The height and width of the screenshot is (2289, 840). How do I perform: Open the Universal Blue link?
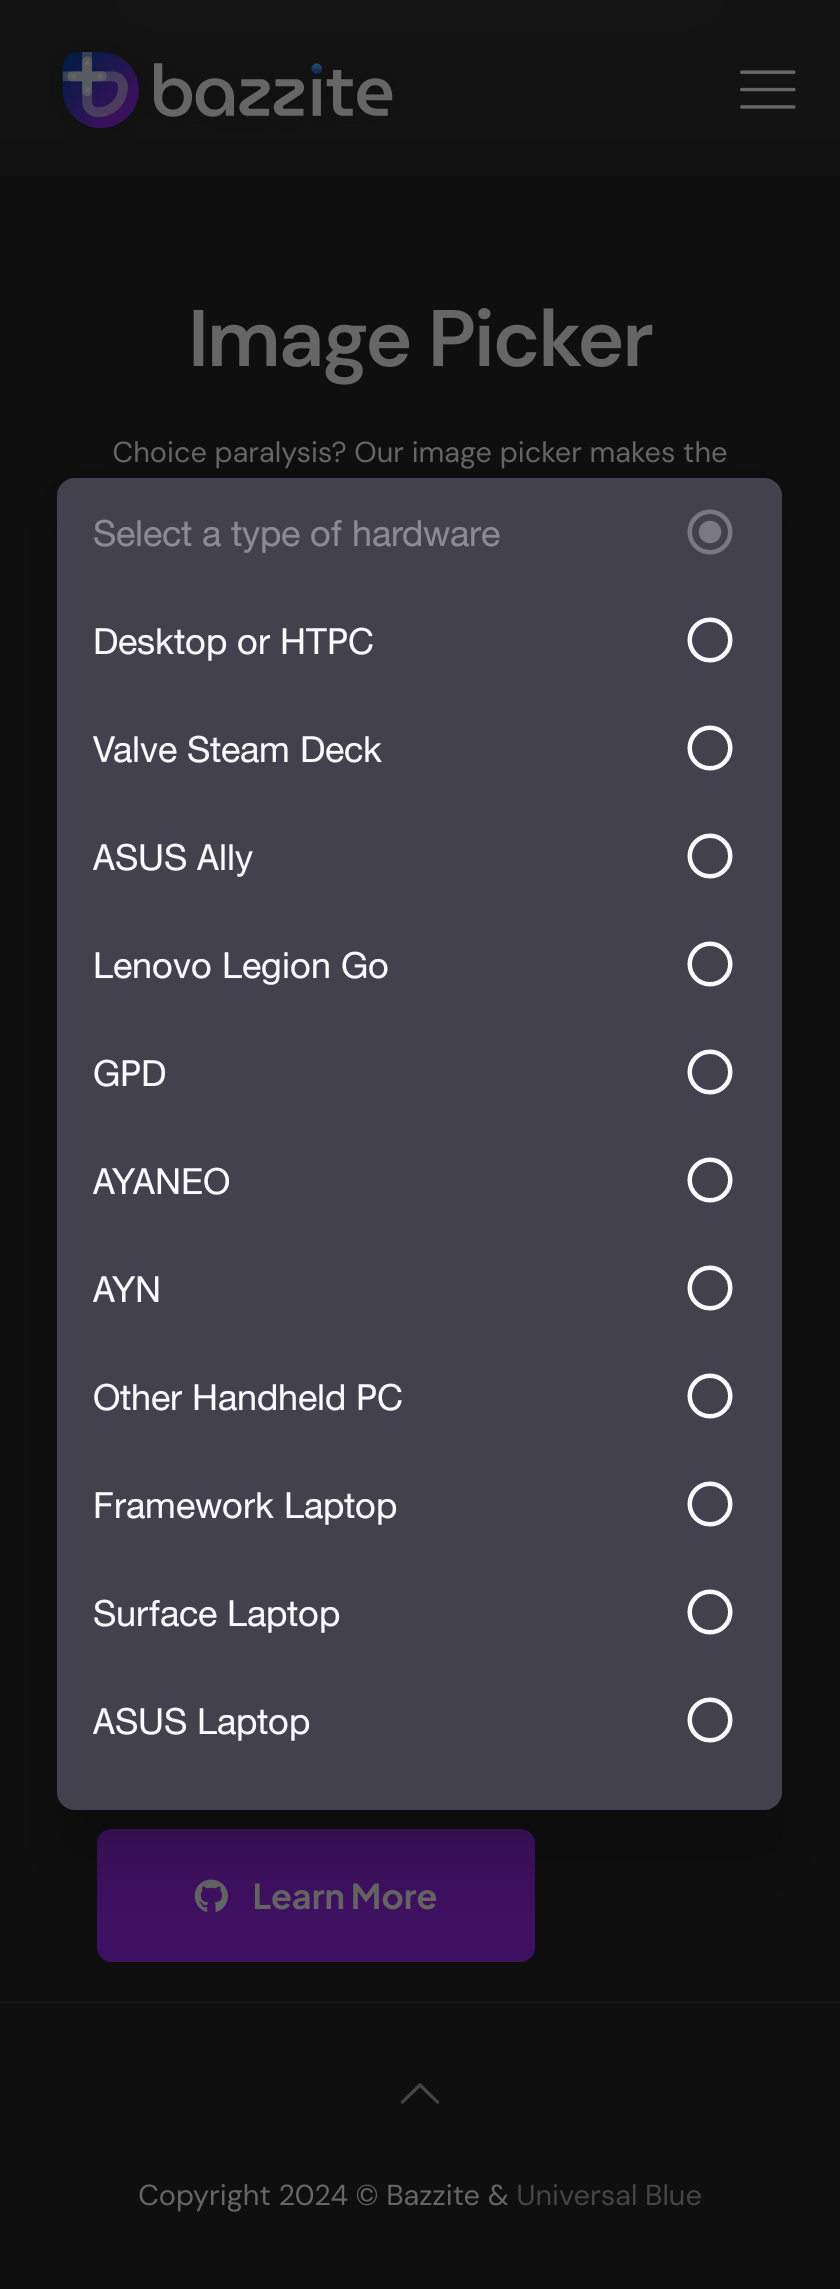(609, 2196)
